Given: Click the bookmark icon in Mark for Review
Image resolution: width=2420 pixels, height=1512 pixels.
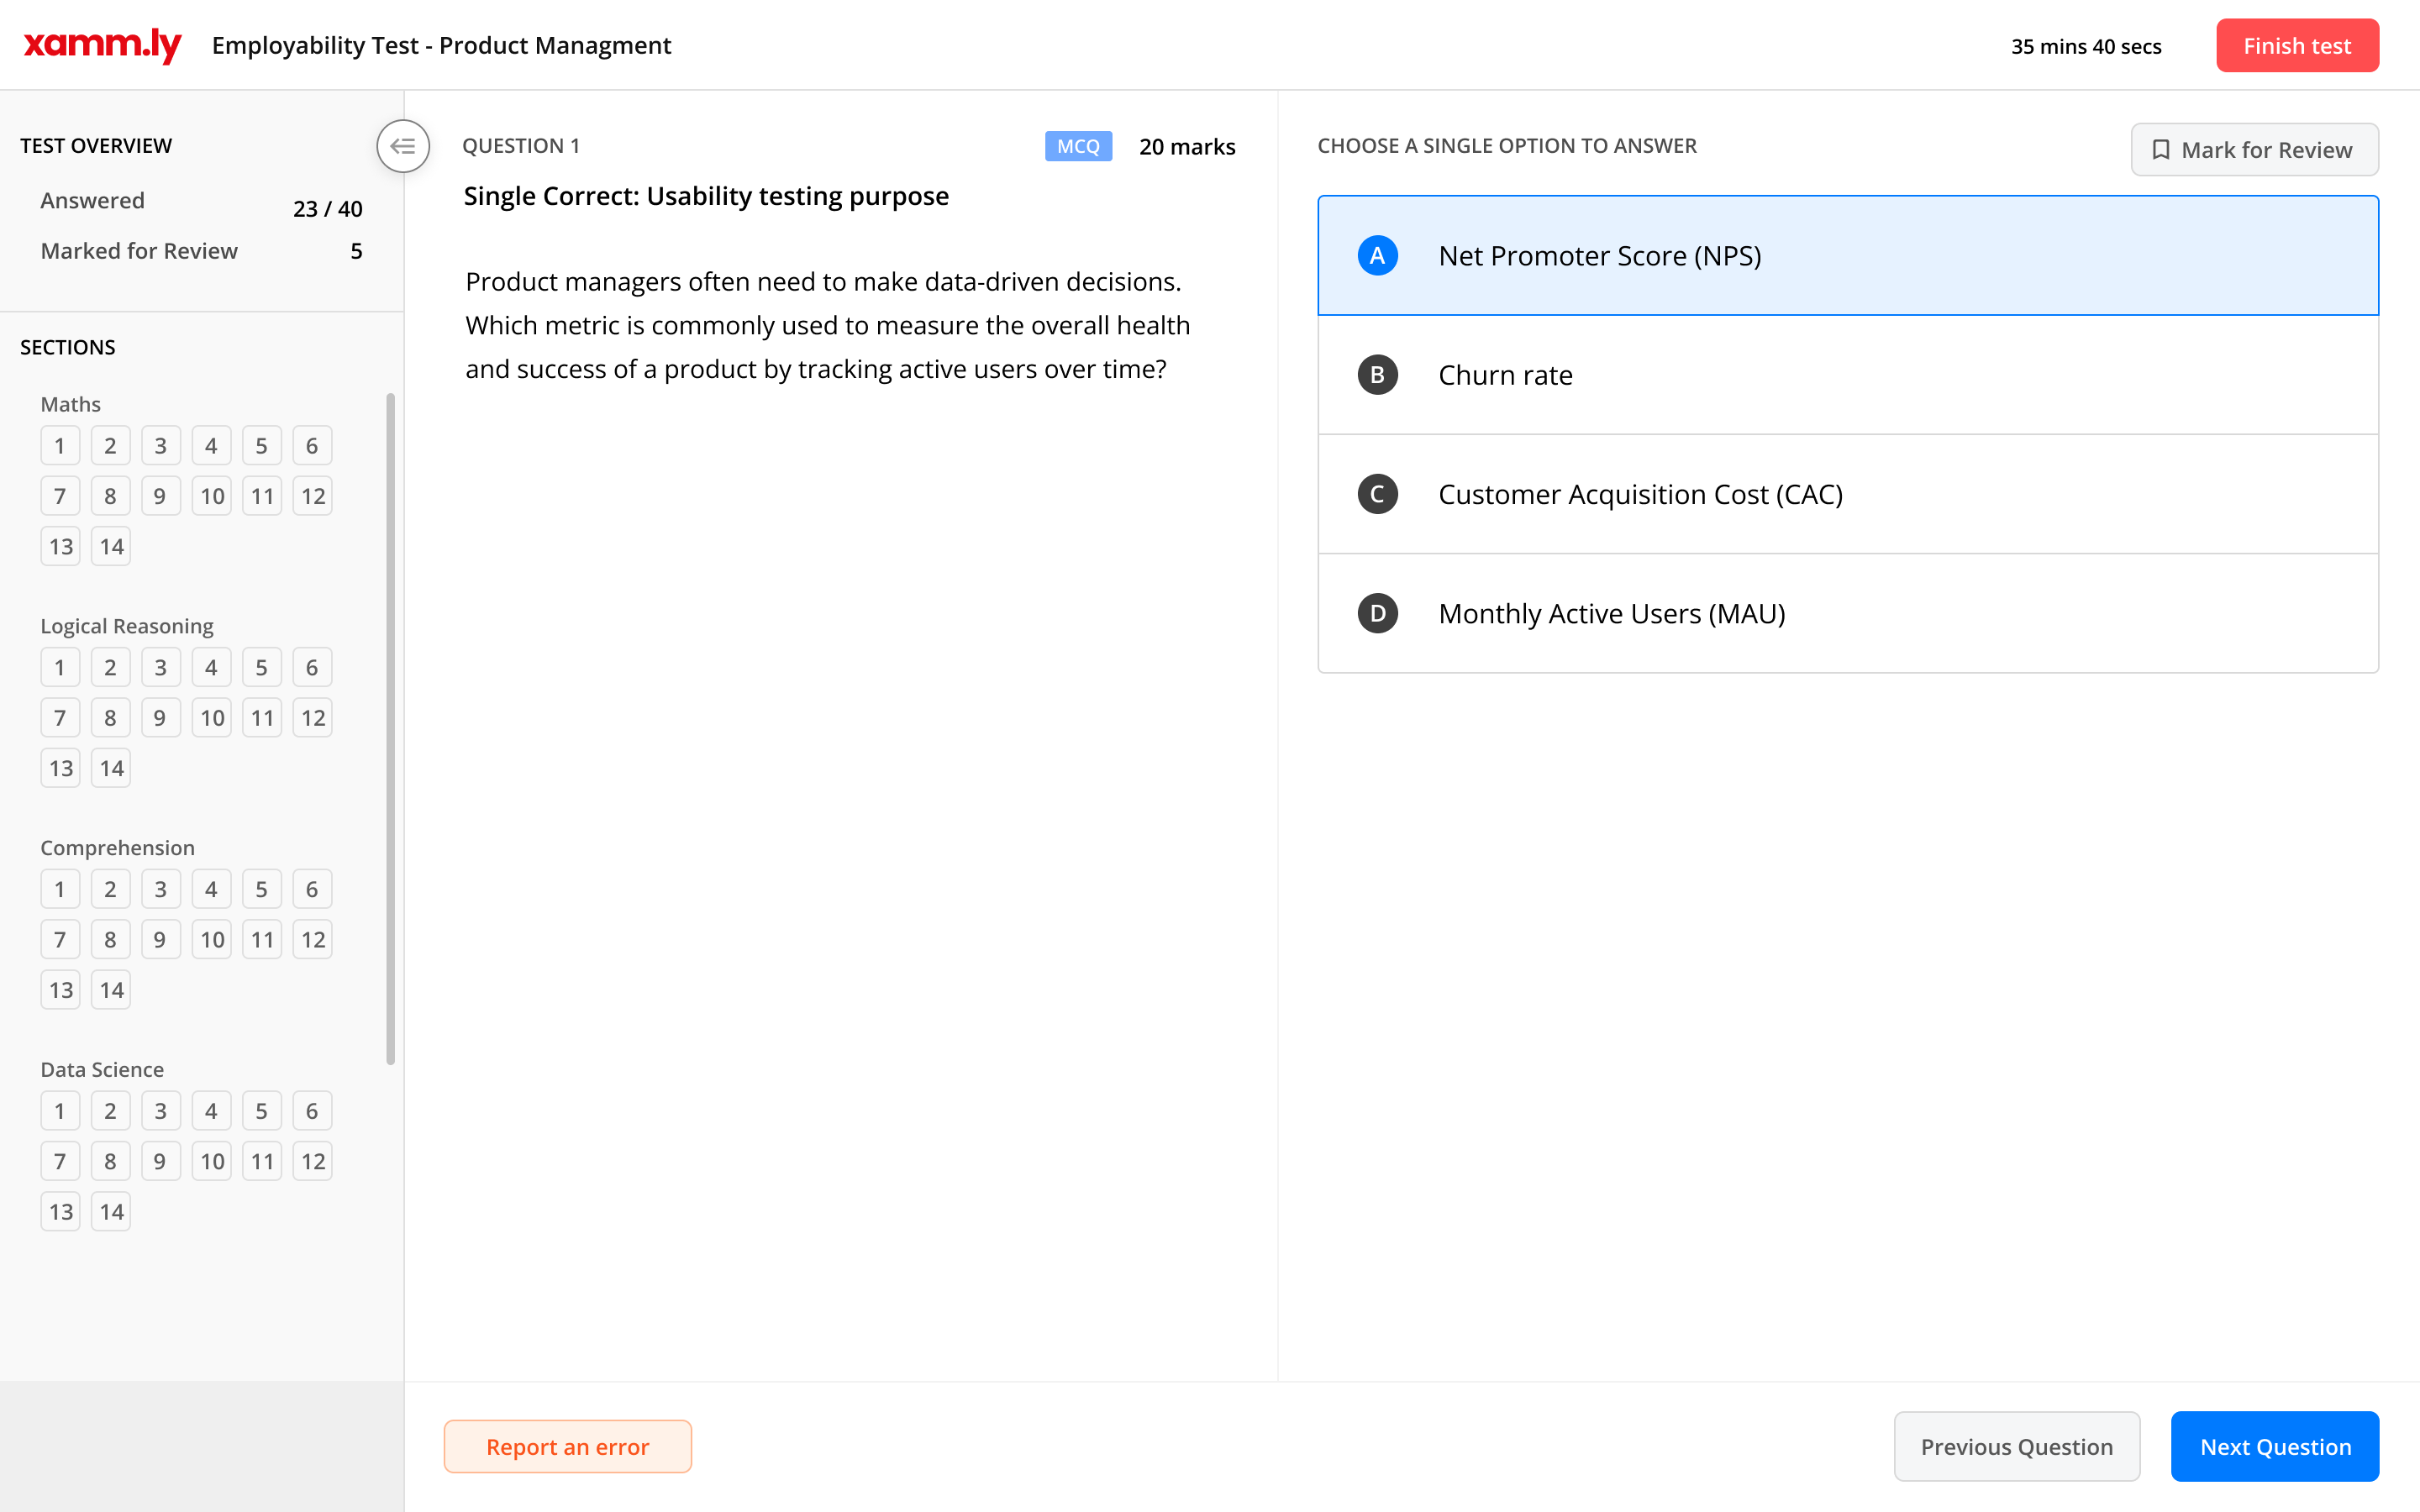Looking at the screenshot, I should click(x=2160, y=150).
